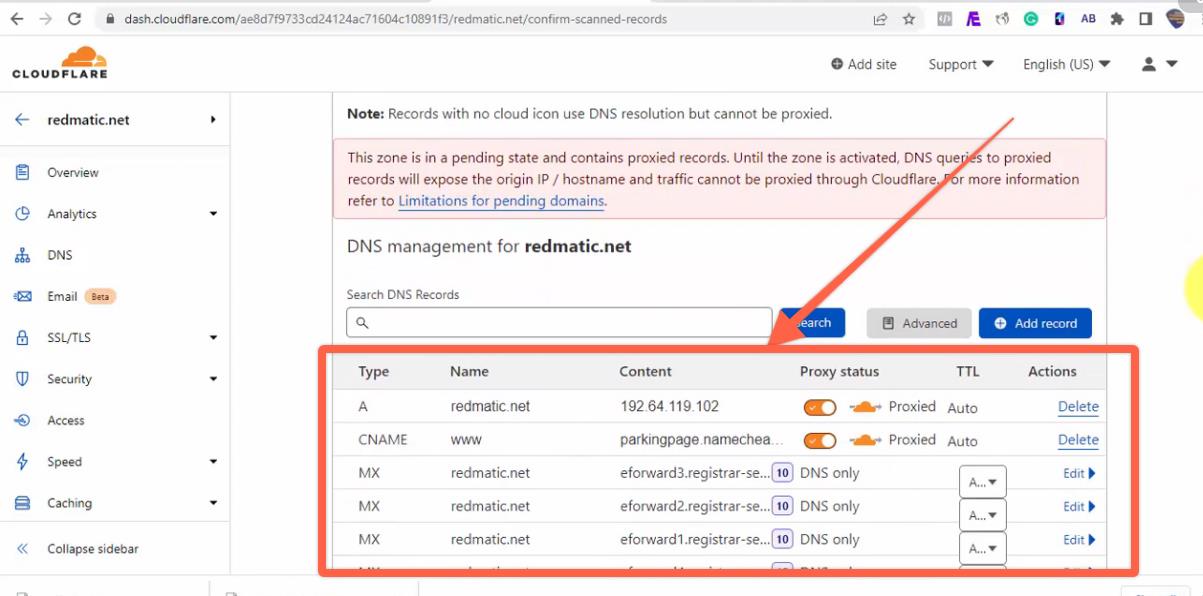Click the gray code-bracket extension icon

coord(944,19)
